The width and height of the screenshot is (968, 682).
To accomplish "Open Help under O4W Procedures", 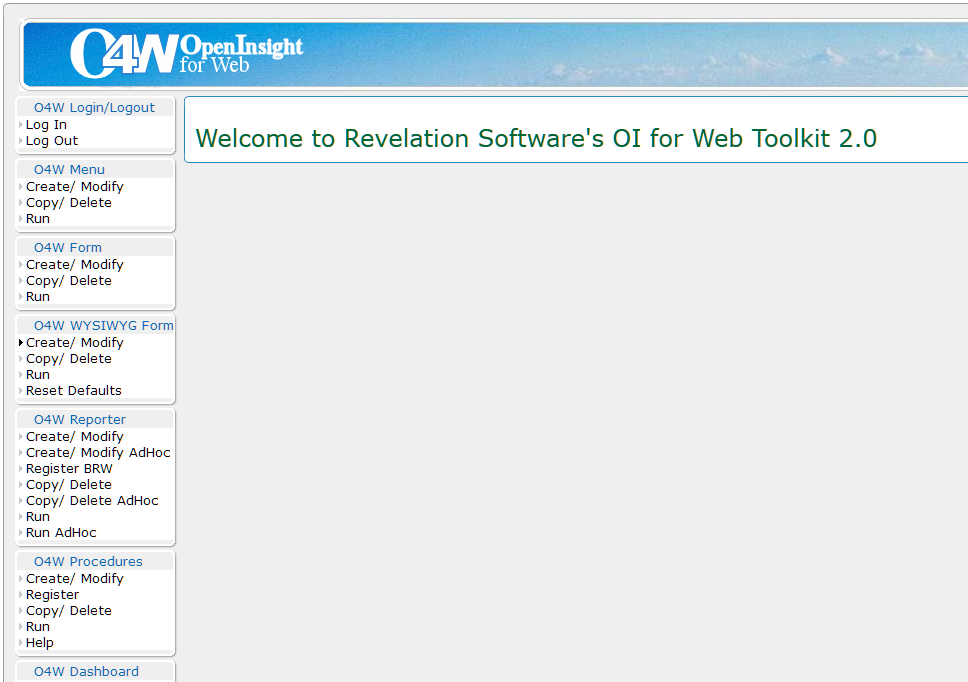I will [x=40, y=642].
